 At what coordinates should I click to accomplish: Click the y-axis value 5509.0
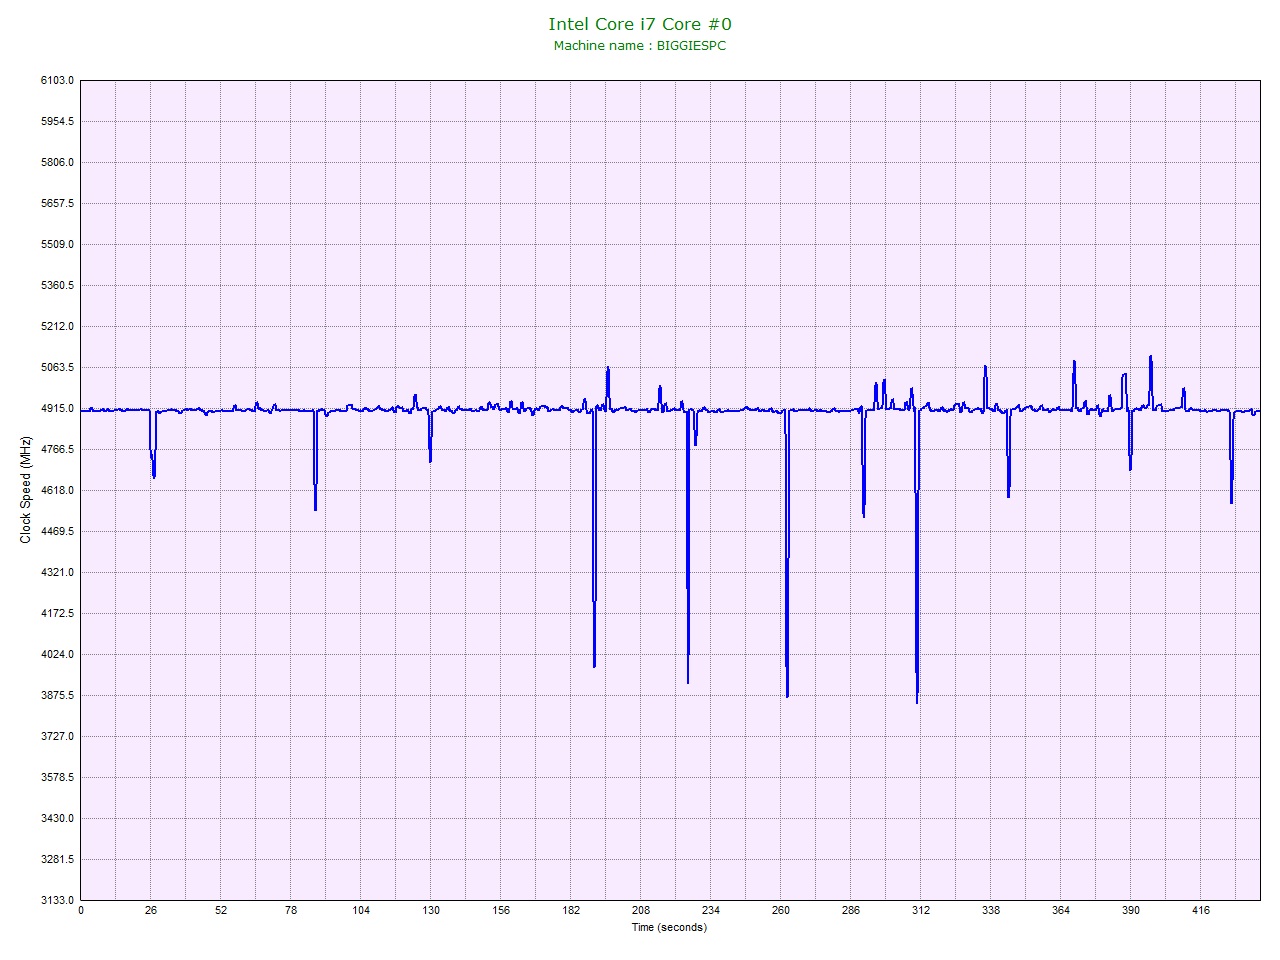pyautogui.click(x=58, y=244)
